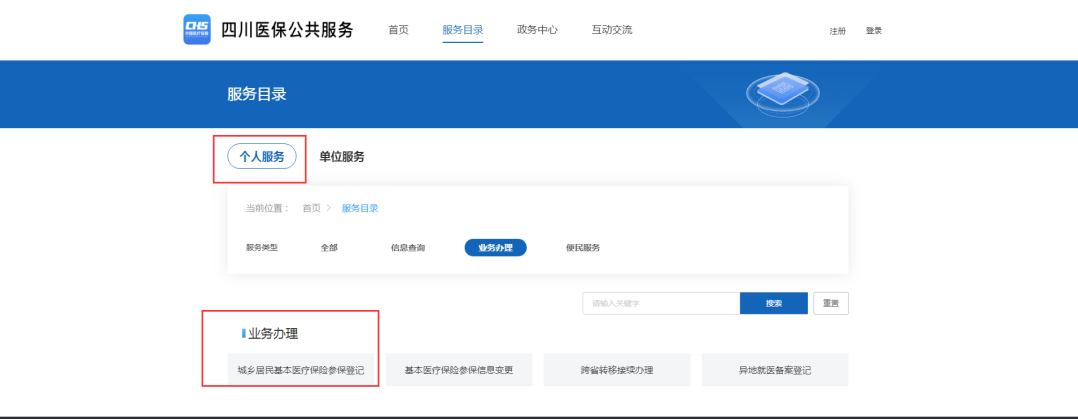
Task: Select the 服务目录 navigation tab
Action: 463,30
